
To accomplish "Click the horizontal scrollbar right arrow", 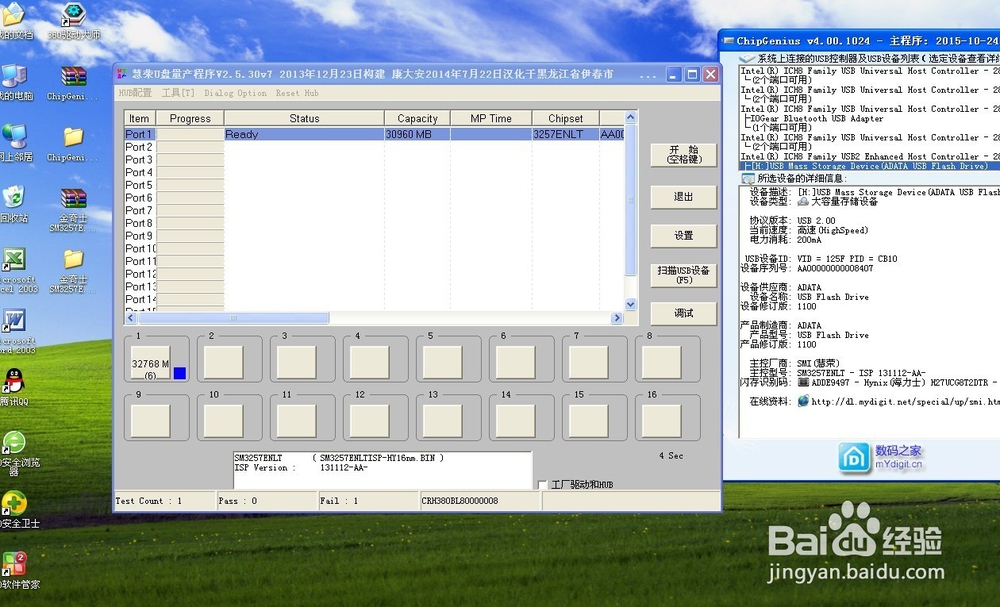I will 617,318.
